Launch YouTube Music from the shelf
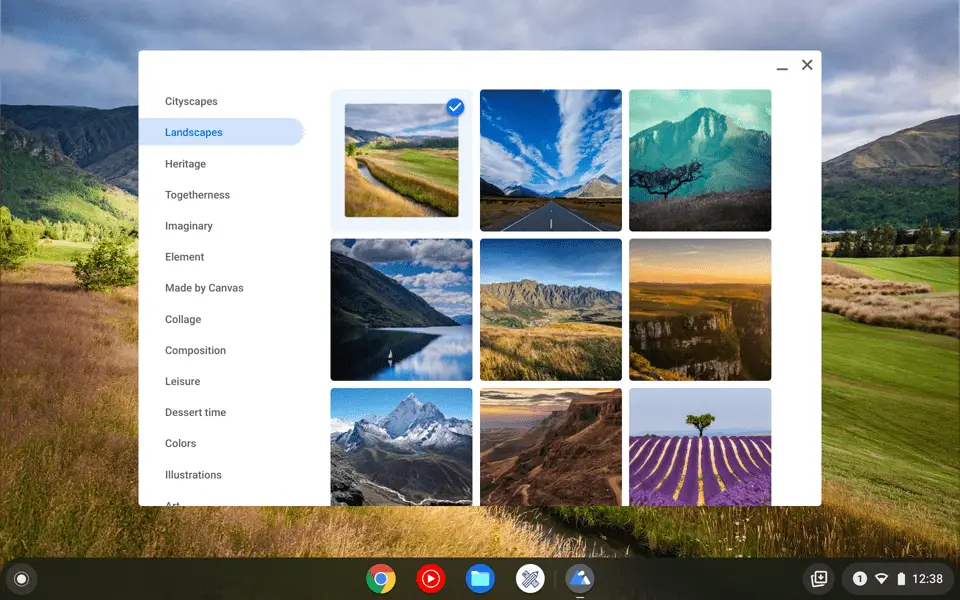 point(430,578)
